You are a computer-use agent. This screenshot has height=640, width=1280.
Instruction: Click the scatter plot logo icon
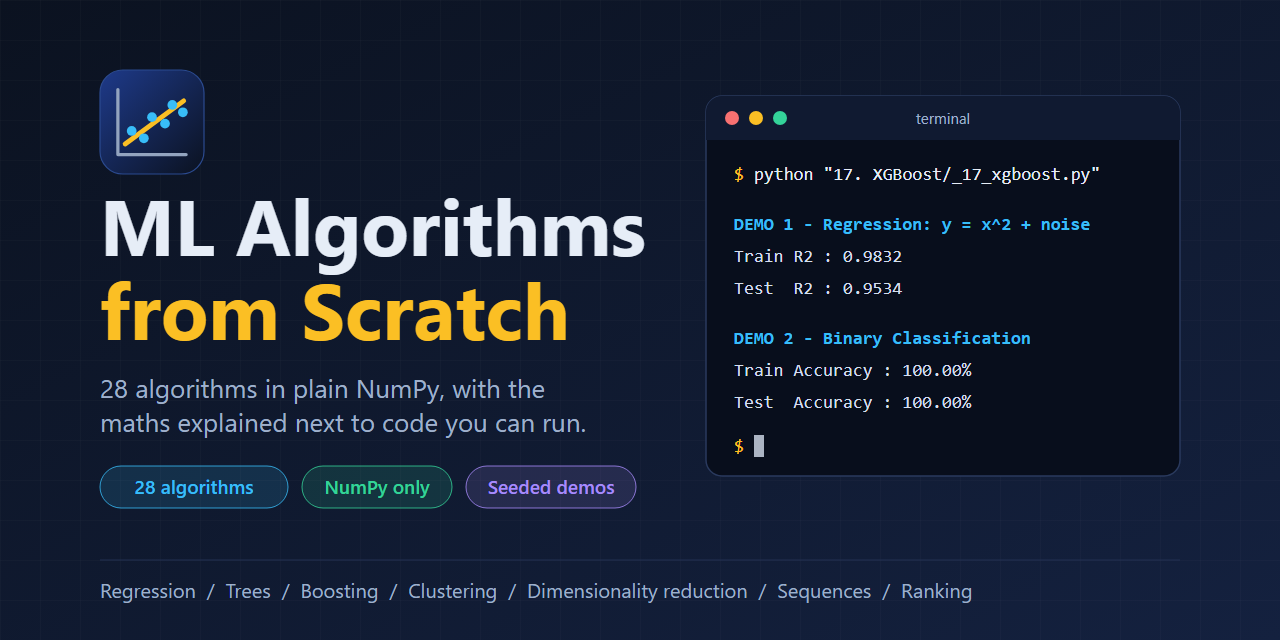pos(152,122)
